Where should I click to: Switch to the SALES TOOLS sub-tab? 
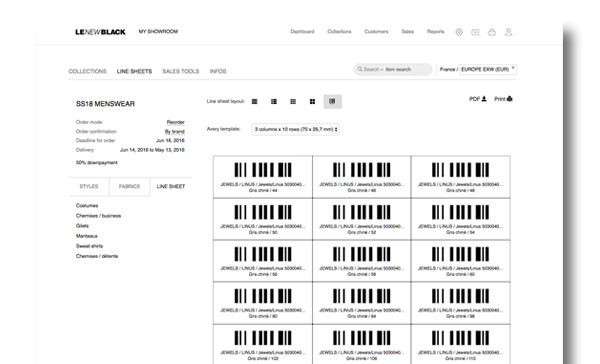click(x=181, y=71)
